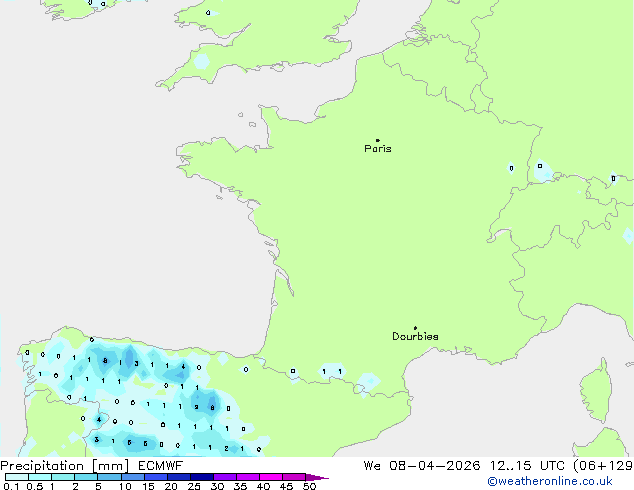Click the Paris city label

click(x=378, y=148)
